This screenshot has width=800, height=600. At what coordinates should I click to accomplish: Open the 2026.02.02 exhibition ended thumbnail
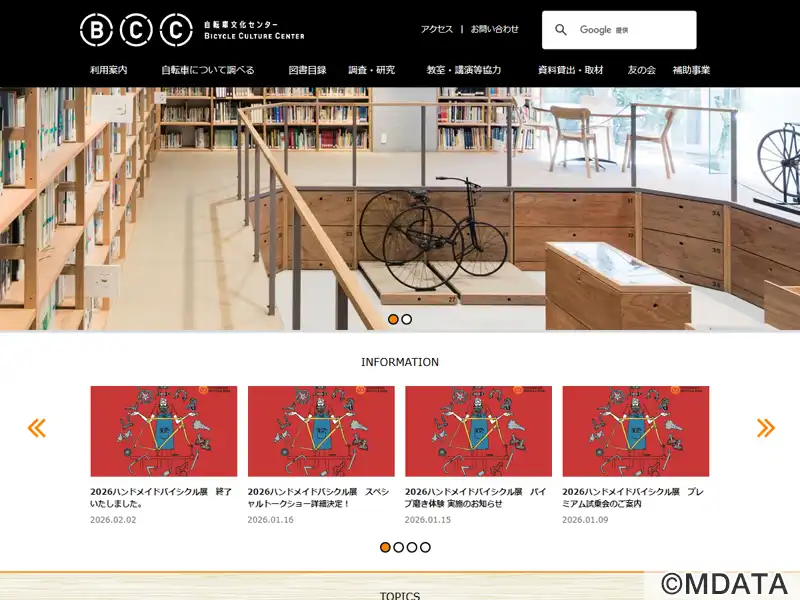pos(164,431)
